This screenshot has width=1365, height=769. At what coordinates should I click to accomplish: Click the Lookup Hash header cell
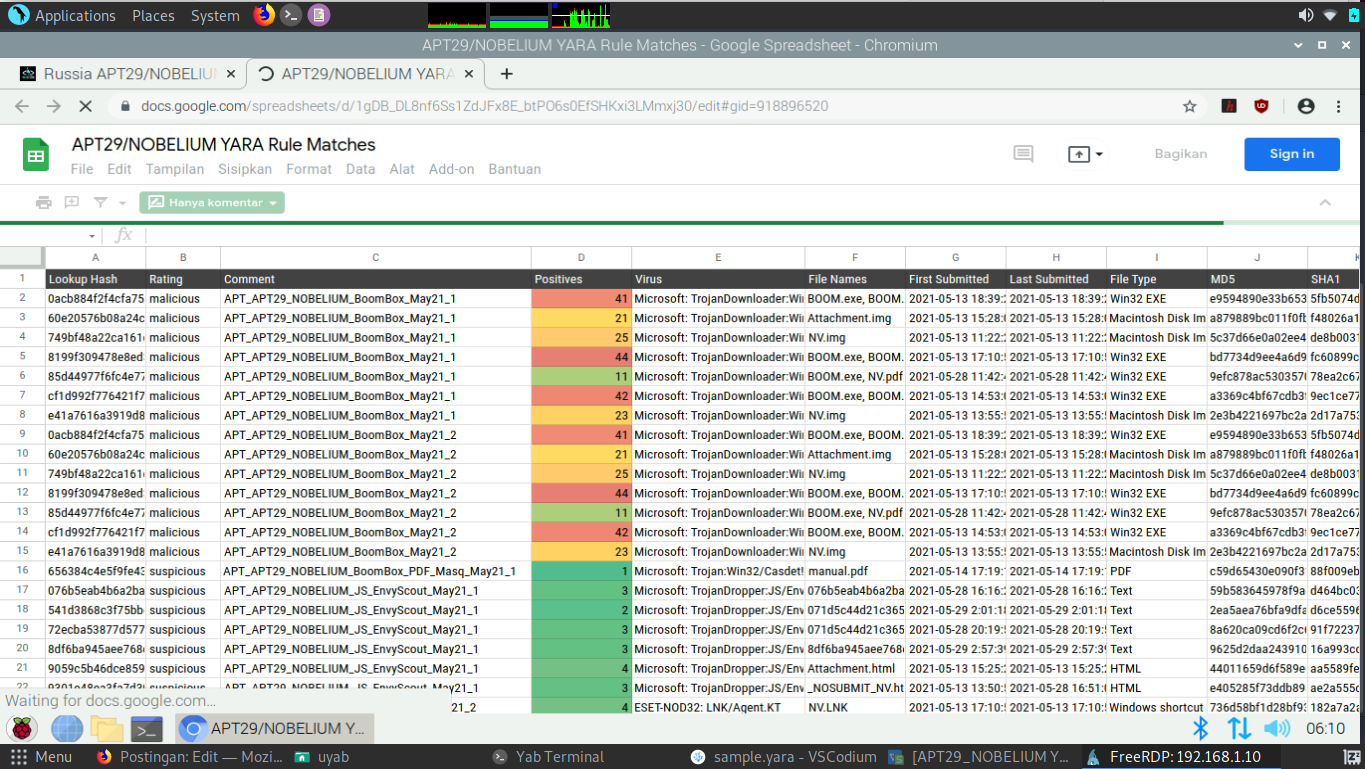(95, 279)
